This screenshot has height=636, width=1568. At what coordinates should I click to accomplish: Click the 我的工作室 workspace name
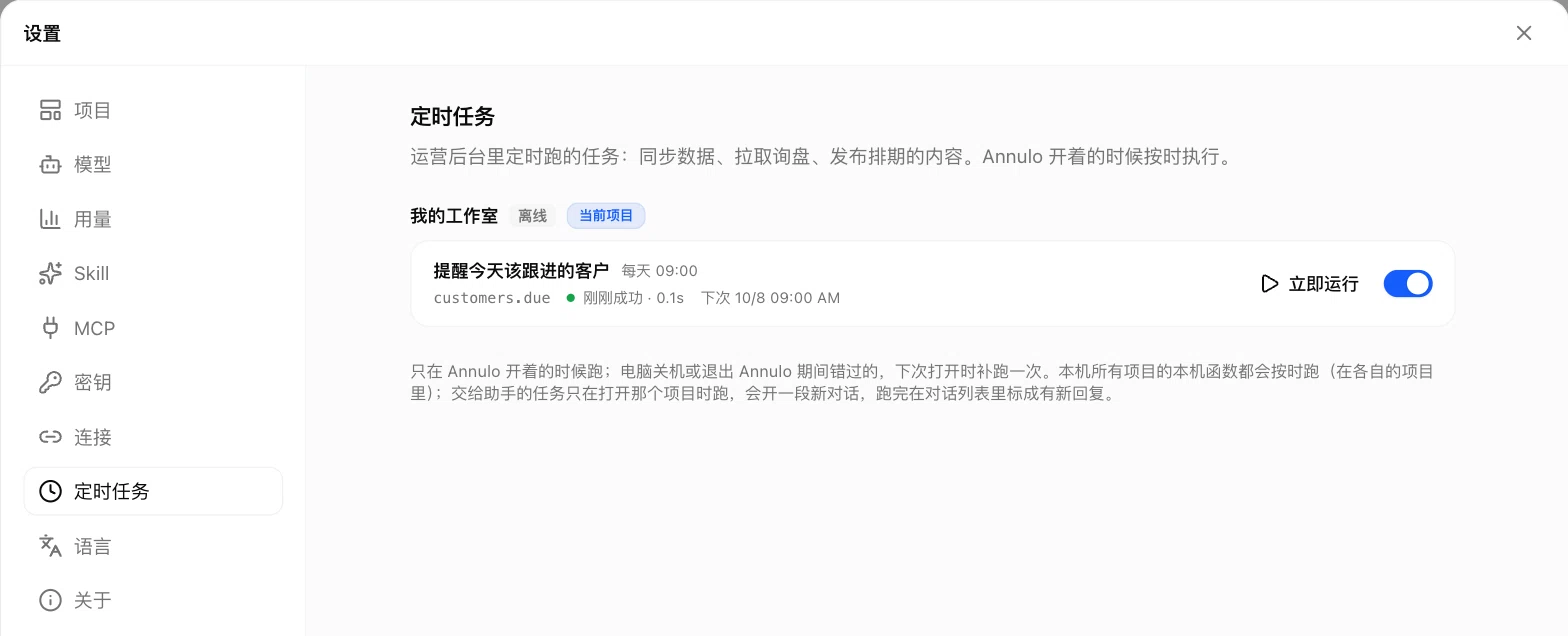[454, 216]
